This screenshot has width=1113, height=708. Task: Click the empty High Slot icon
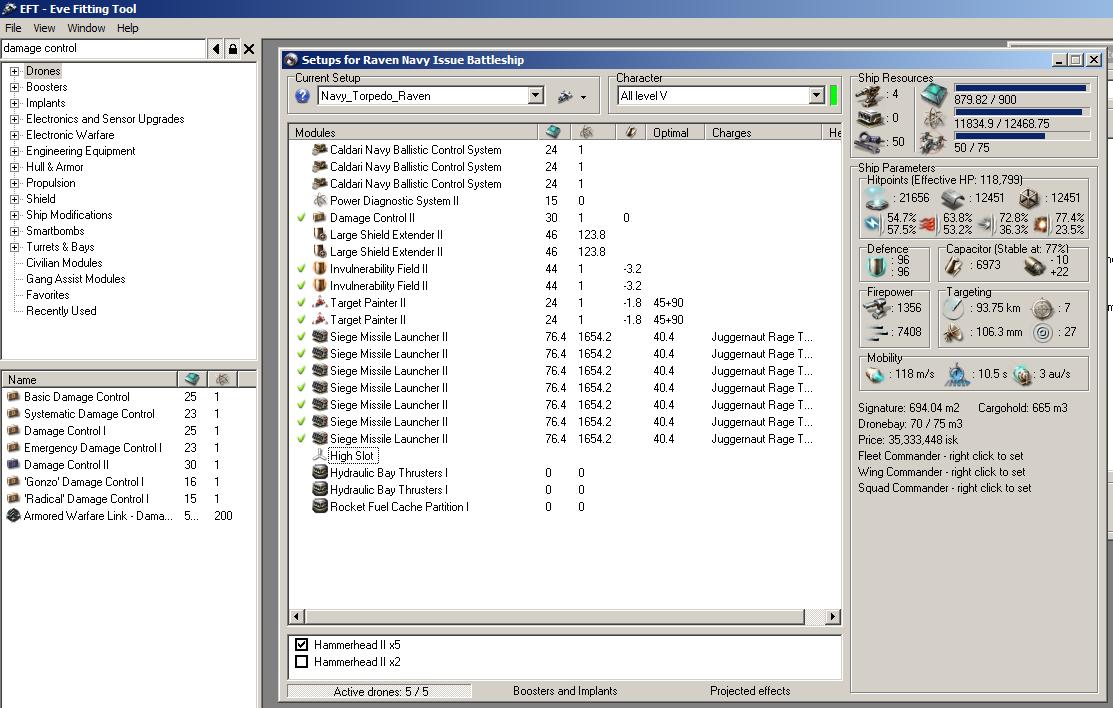pos(319,455)
